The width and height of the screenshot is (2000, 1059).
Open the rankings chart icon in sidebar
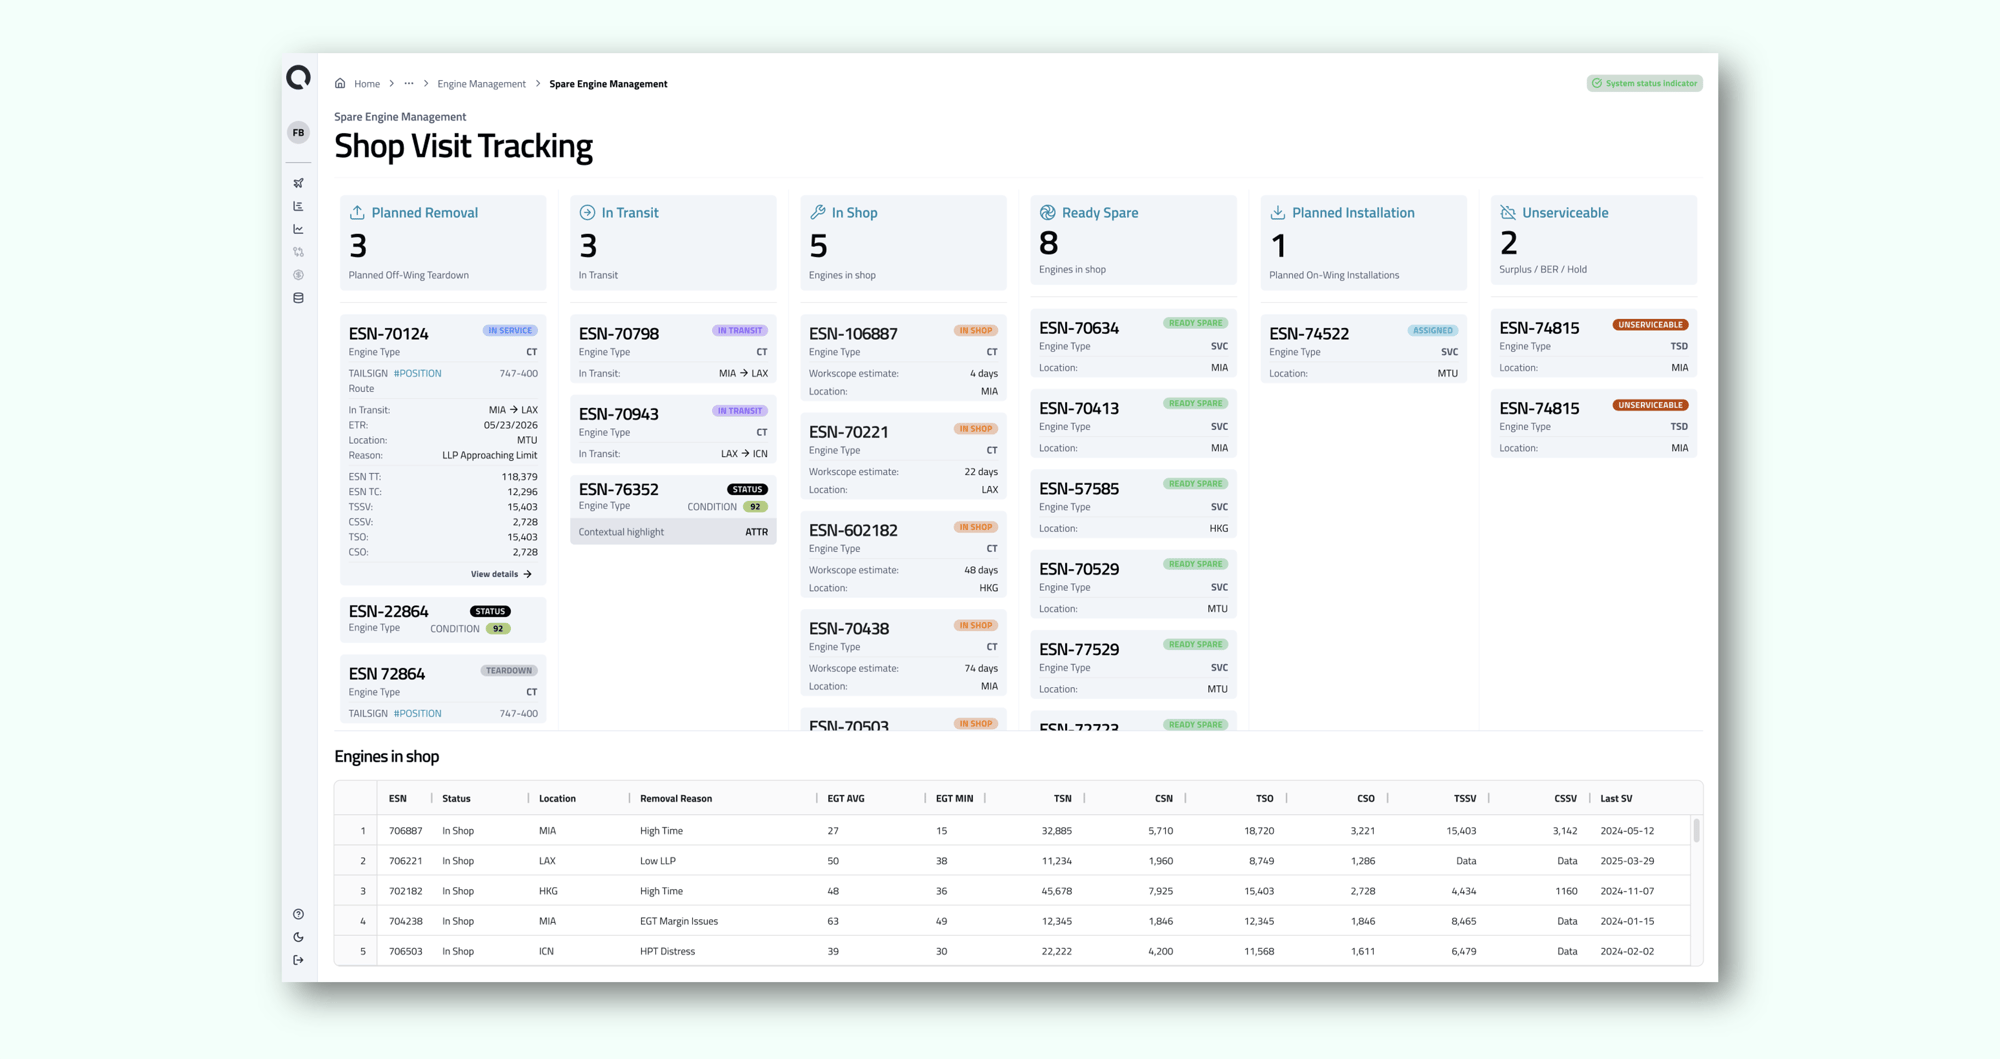(x=298, y=205)
